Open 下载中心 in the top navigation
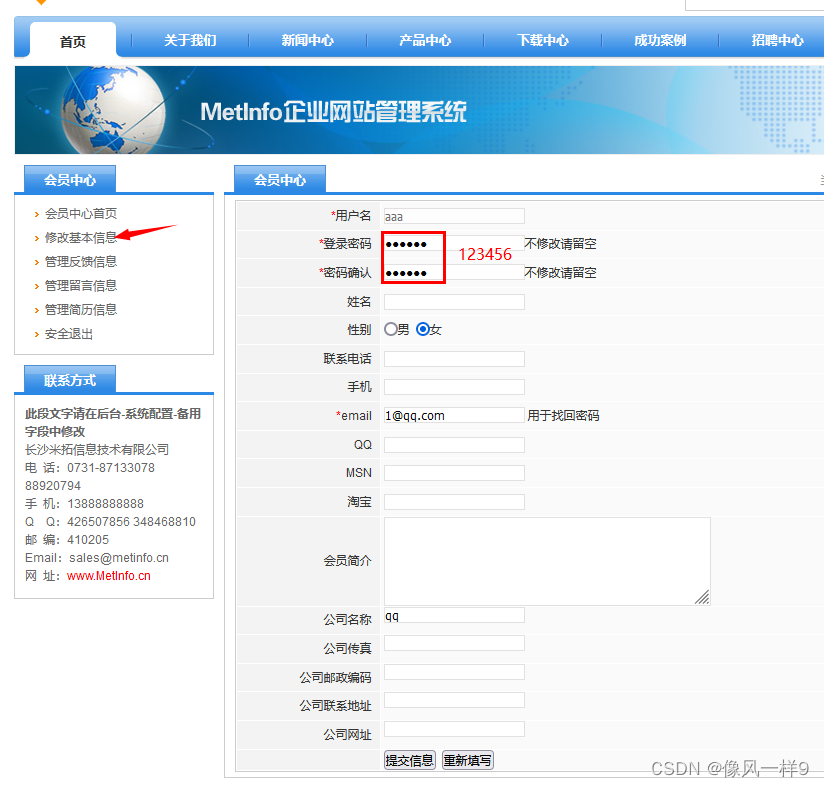 click(543, 40)
